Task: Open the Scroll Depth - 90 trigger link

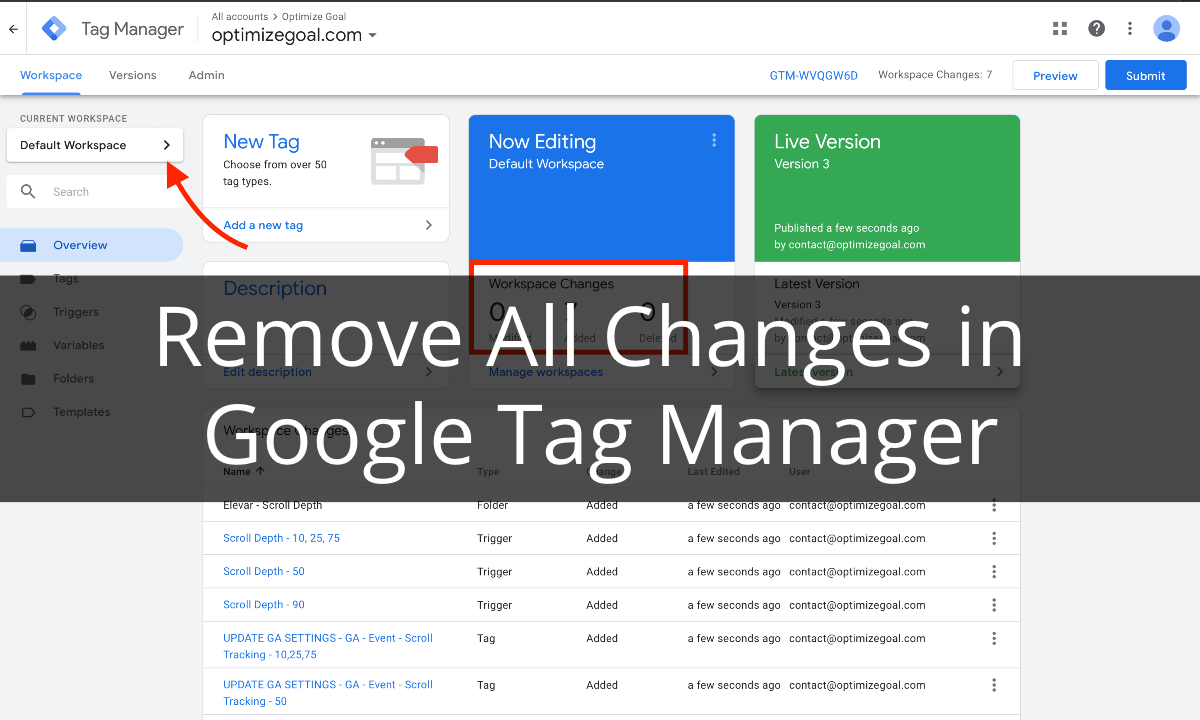Action: pos(264,605)
